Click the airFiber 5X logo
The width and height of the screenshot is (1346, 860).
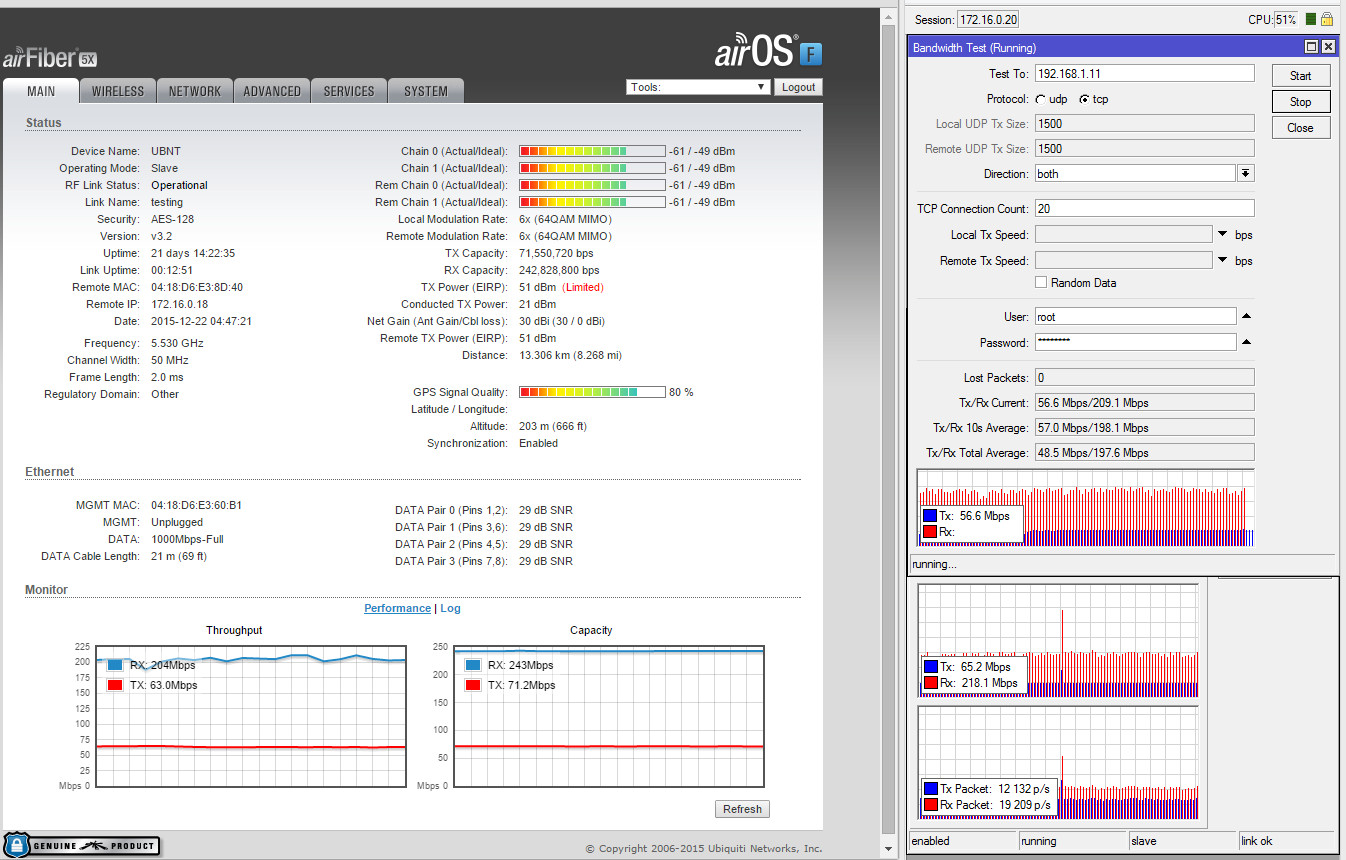tap(50, 57)
